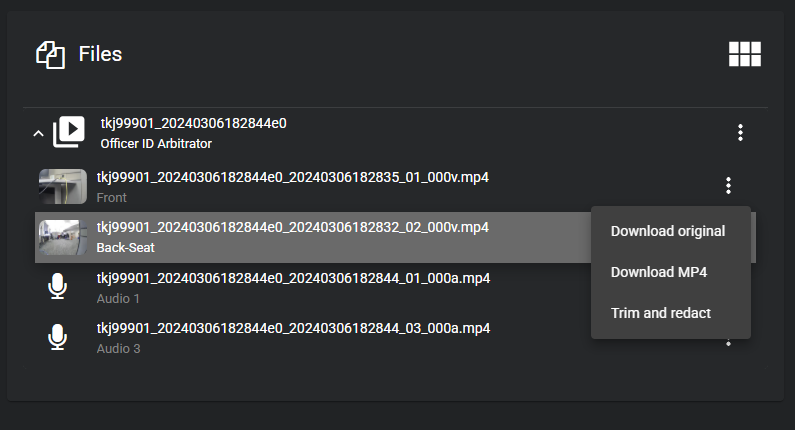This screenshot has height=430, width=795.
Task: Click the Officer ID Arbitrator label
Action: click(156, 143)
